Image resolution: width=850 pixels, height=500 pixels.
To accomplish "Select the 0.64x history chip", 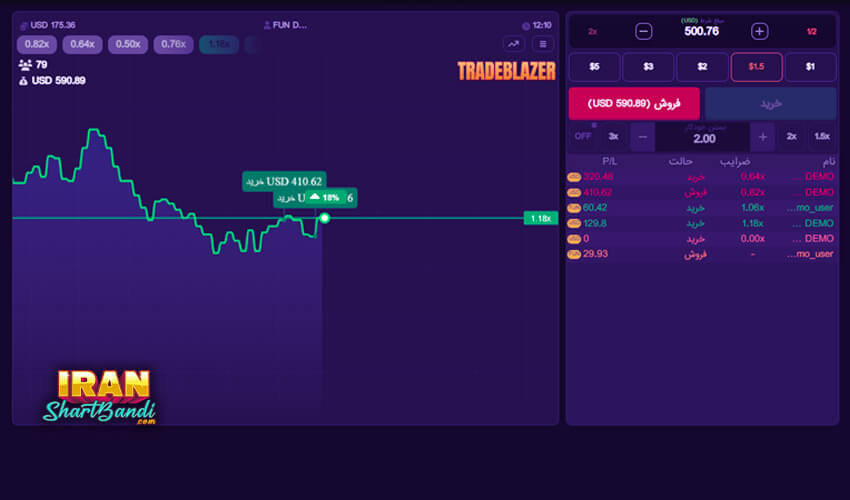I will tap(82, 44).
